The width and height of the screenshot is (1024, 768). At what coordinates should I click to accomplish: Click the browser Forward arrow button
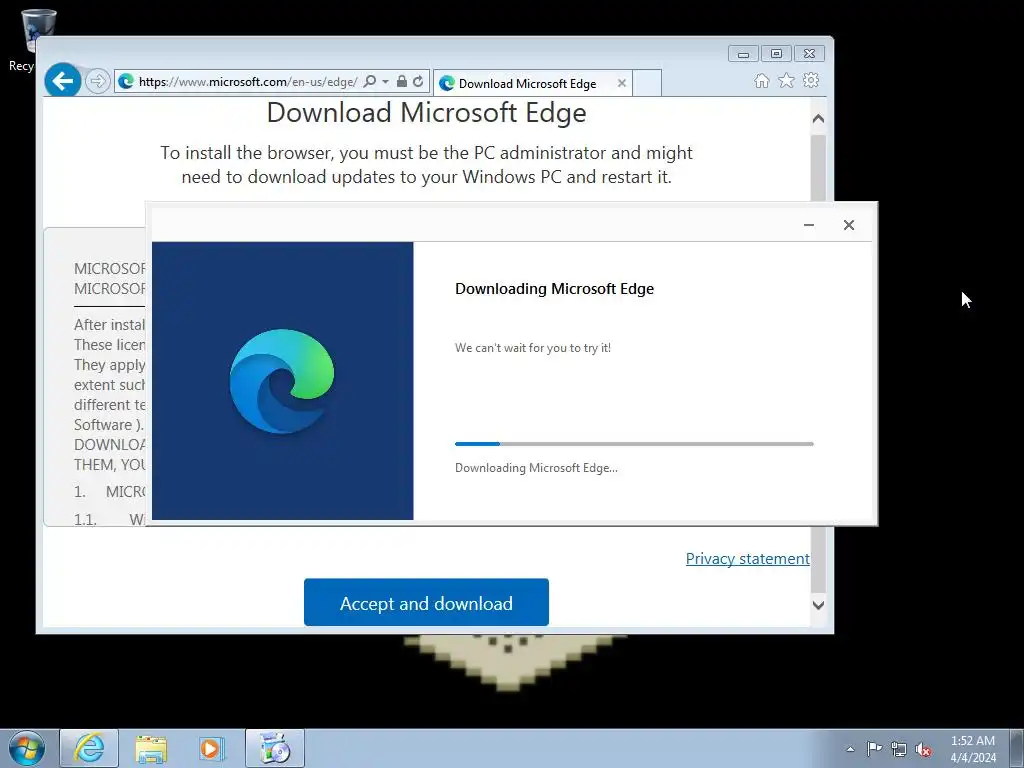[97, 82]
